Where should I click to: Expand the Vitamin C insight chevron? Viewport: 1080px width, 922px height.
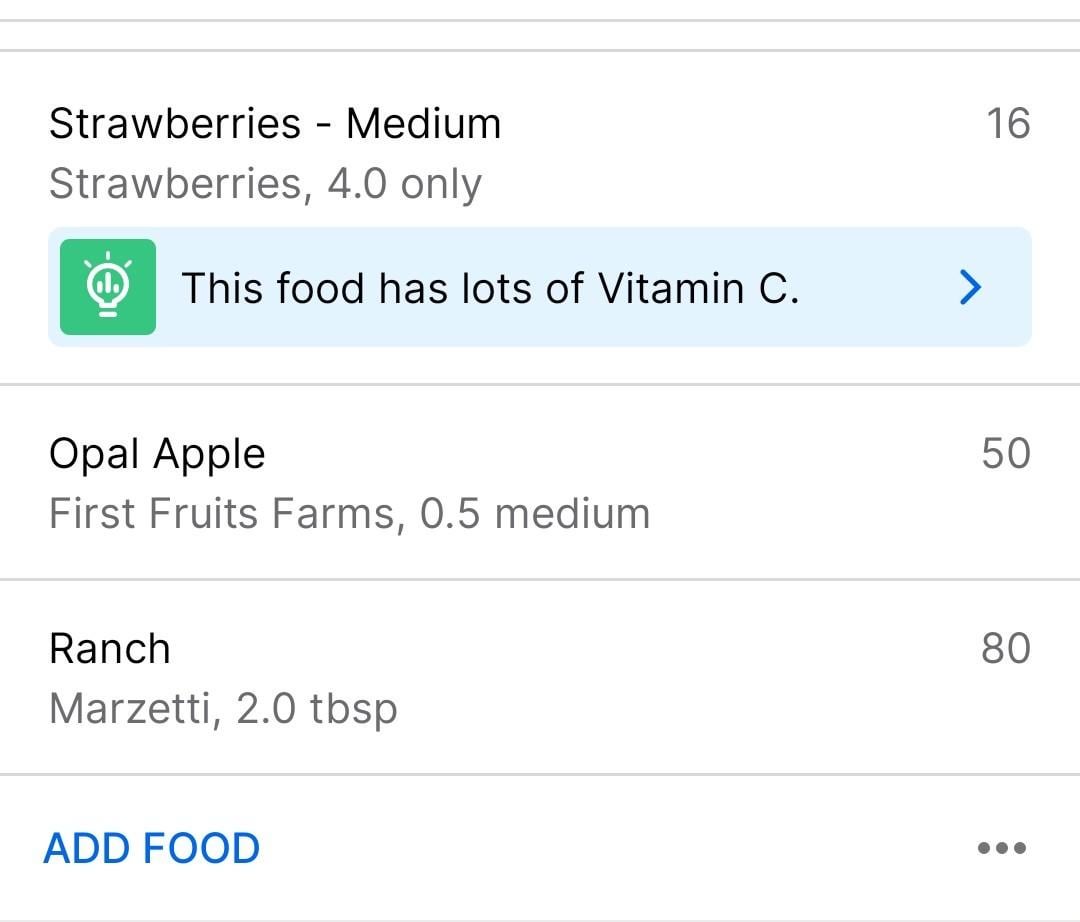970,287
